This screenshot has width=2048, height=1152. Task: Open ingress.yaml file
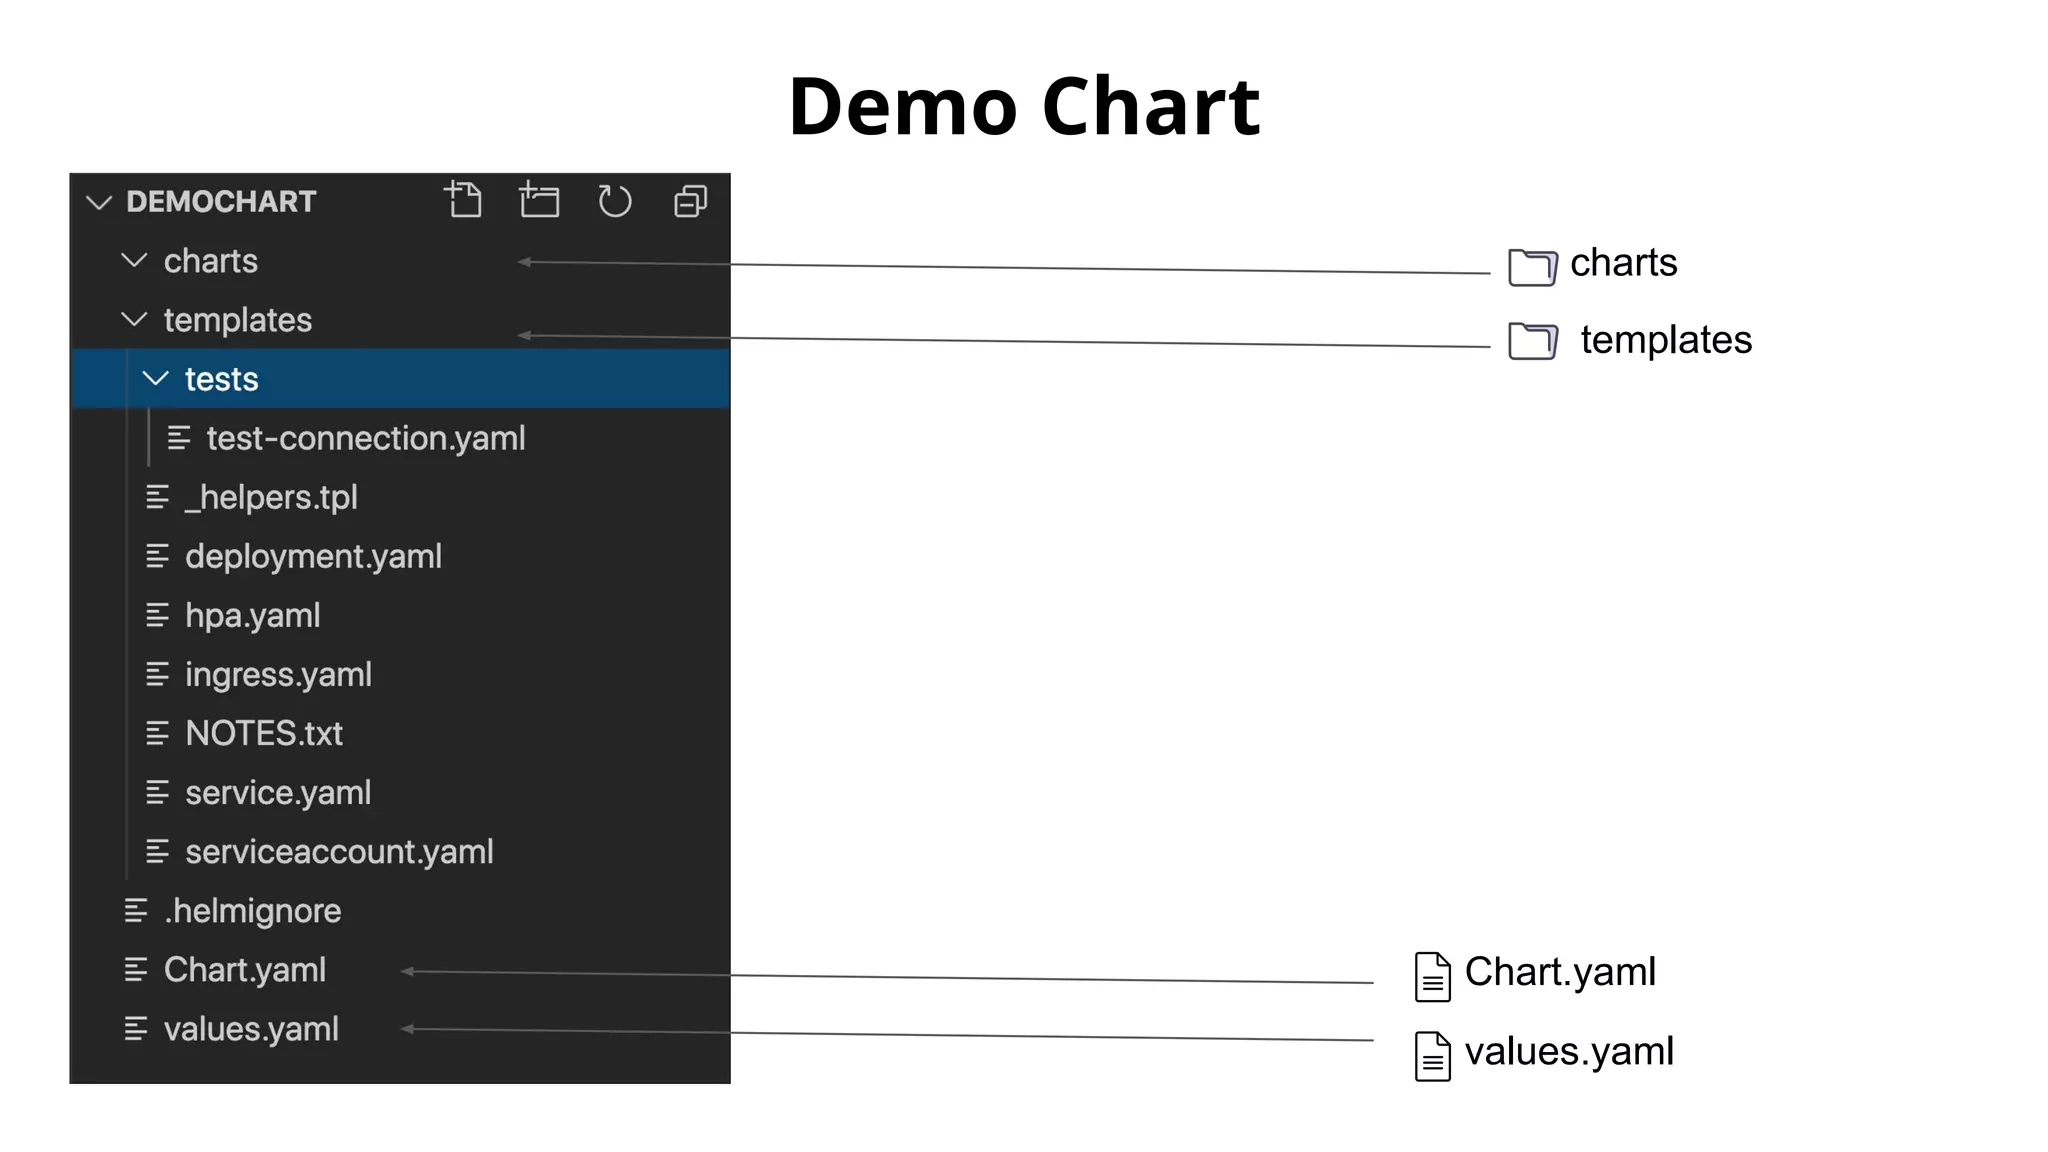(x=278, y=674)
